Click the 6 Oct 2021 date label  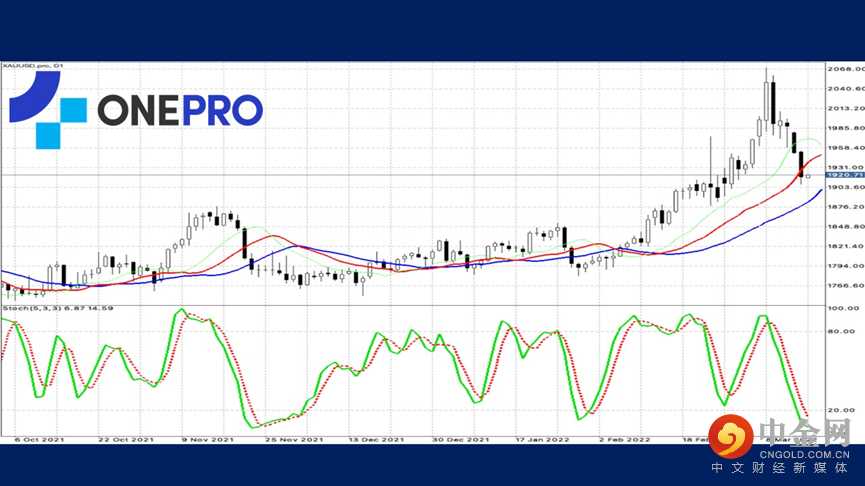click(x=39, y=440)
